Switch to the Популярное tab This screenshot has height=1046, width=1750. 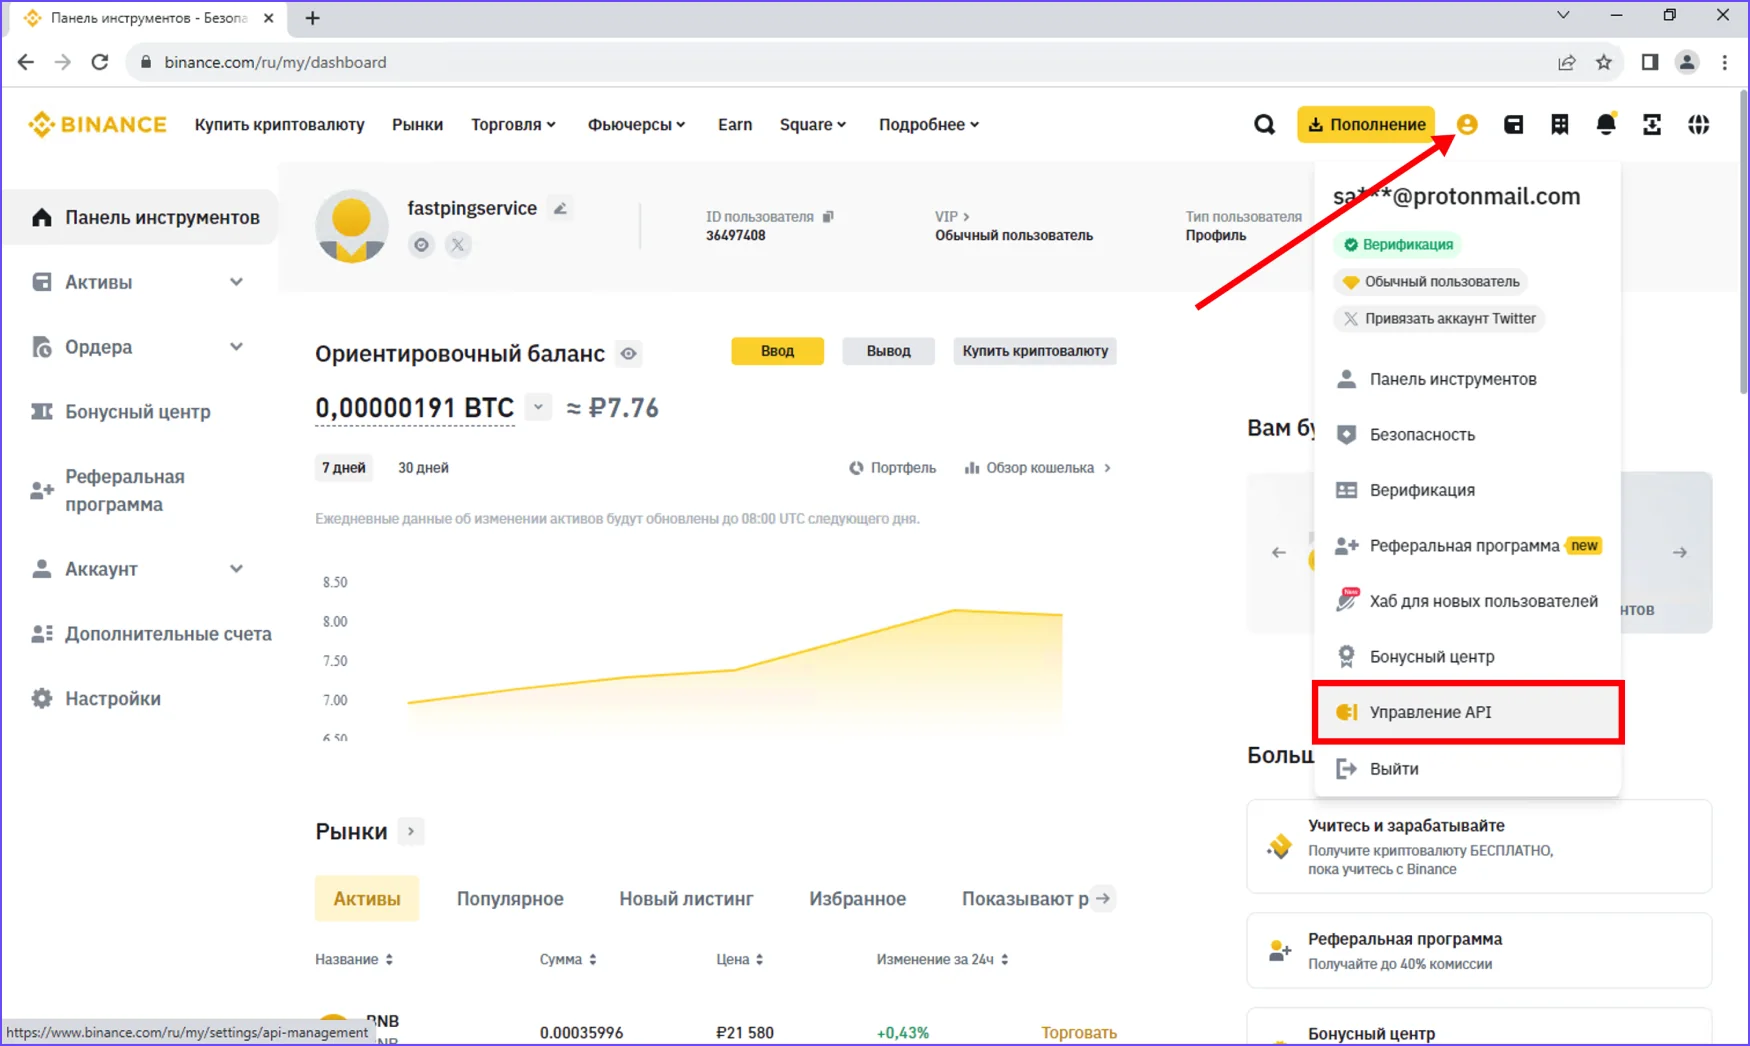pos(510,899)
